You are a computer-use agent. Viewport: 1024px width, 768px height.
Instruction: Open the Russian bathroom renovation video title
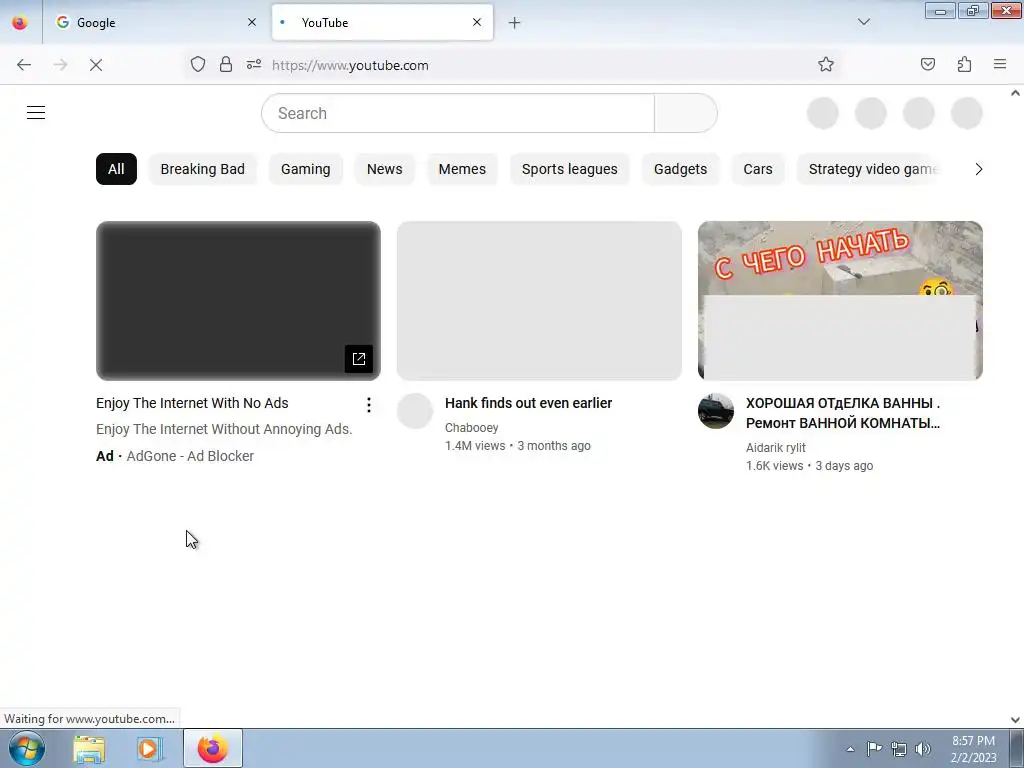click(843, 413)
